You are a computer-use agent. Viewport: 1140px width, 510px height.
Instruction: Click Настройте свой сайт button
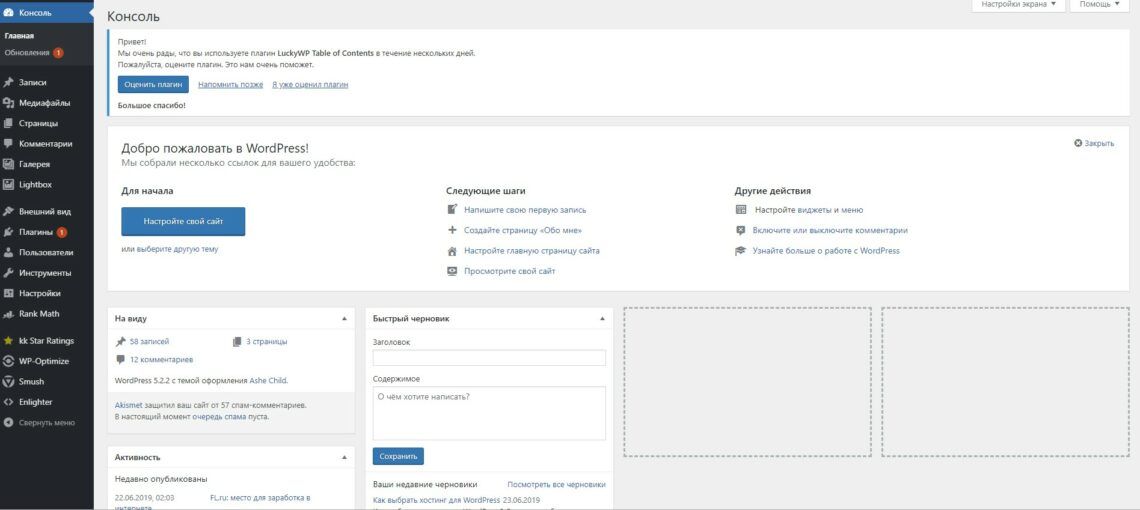183,221
